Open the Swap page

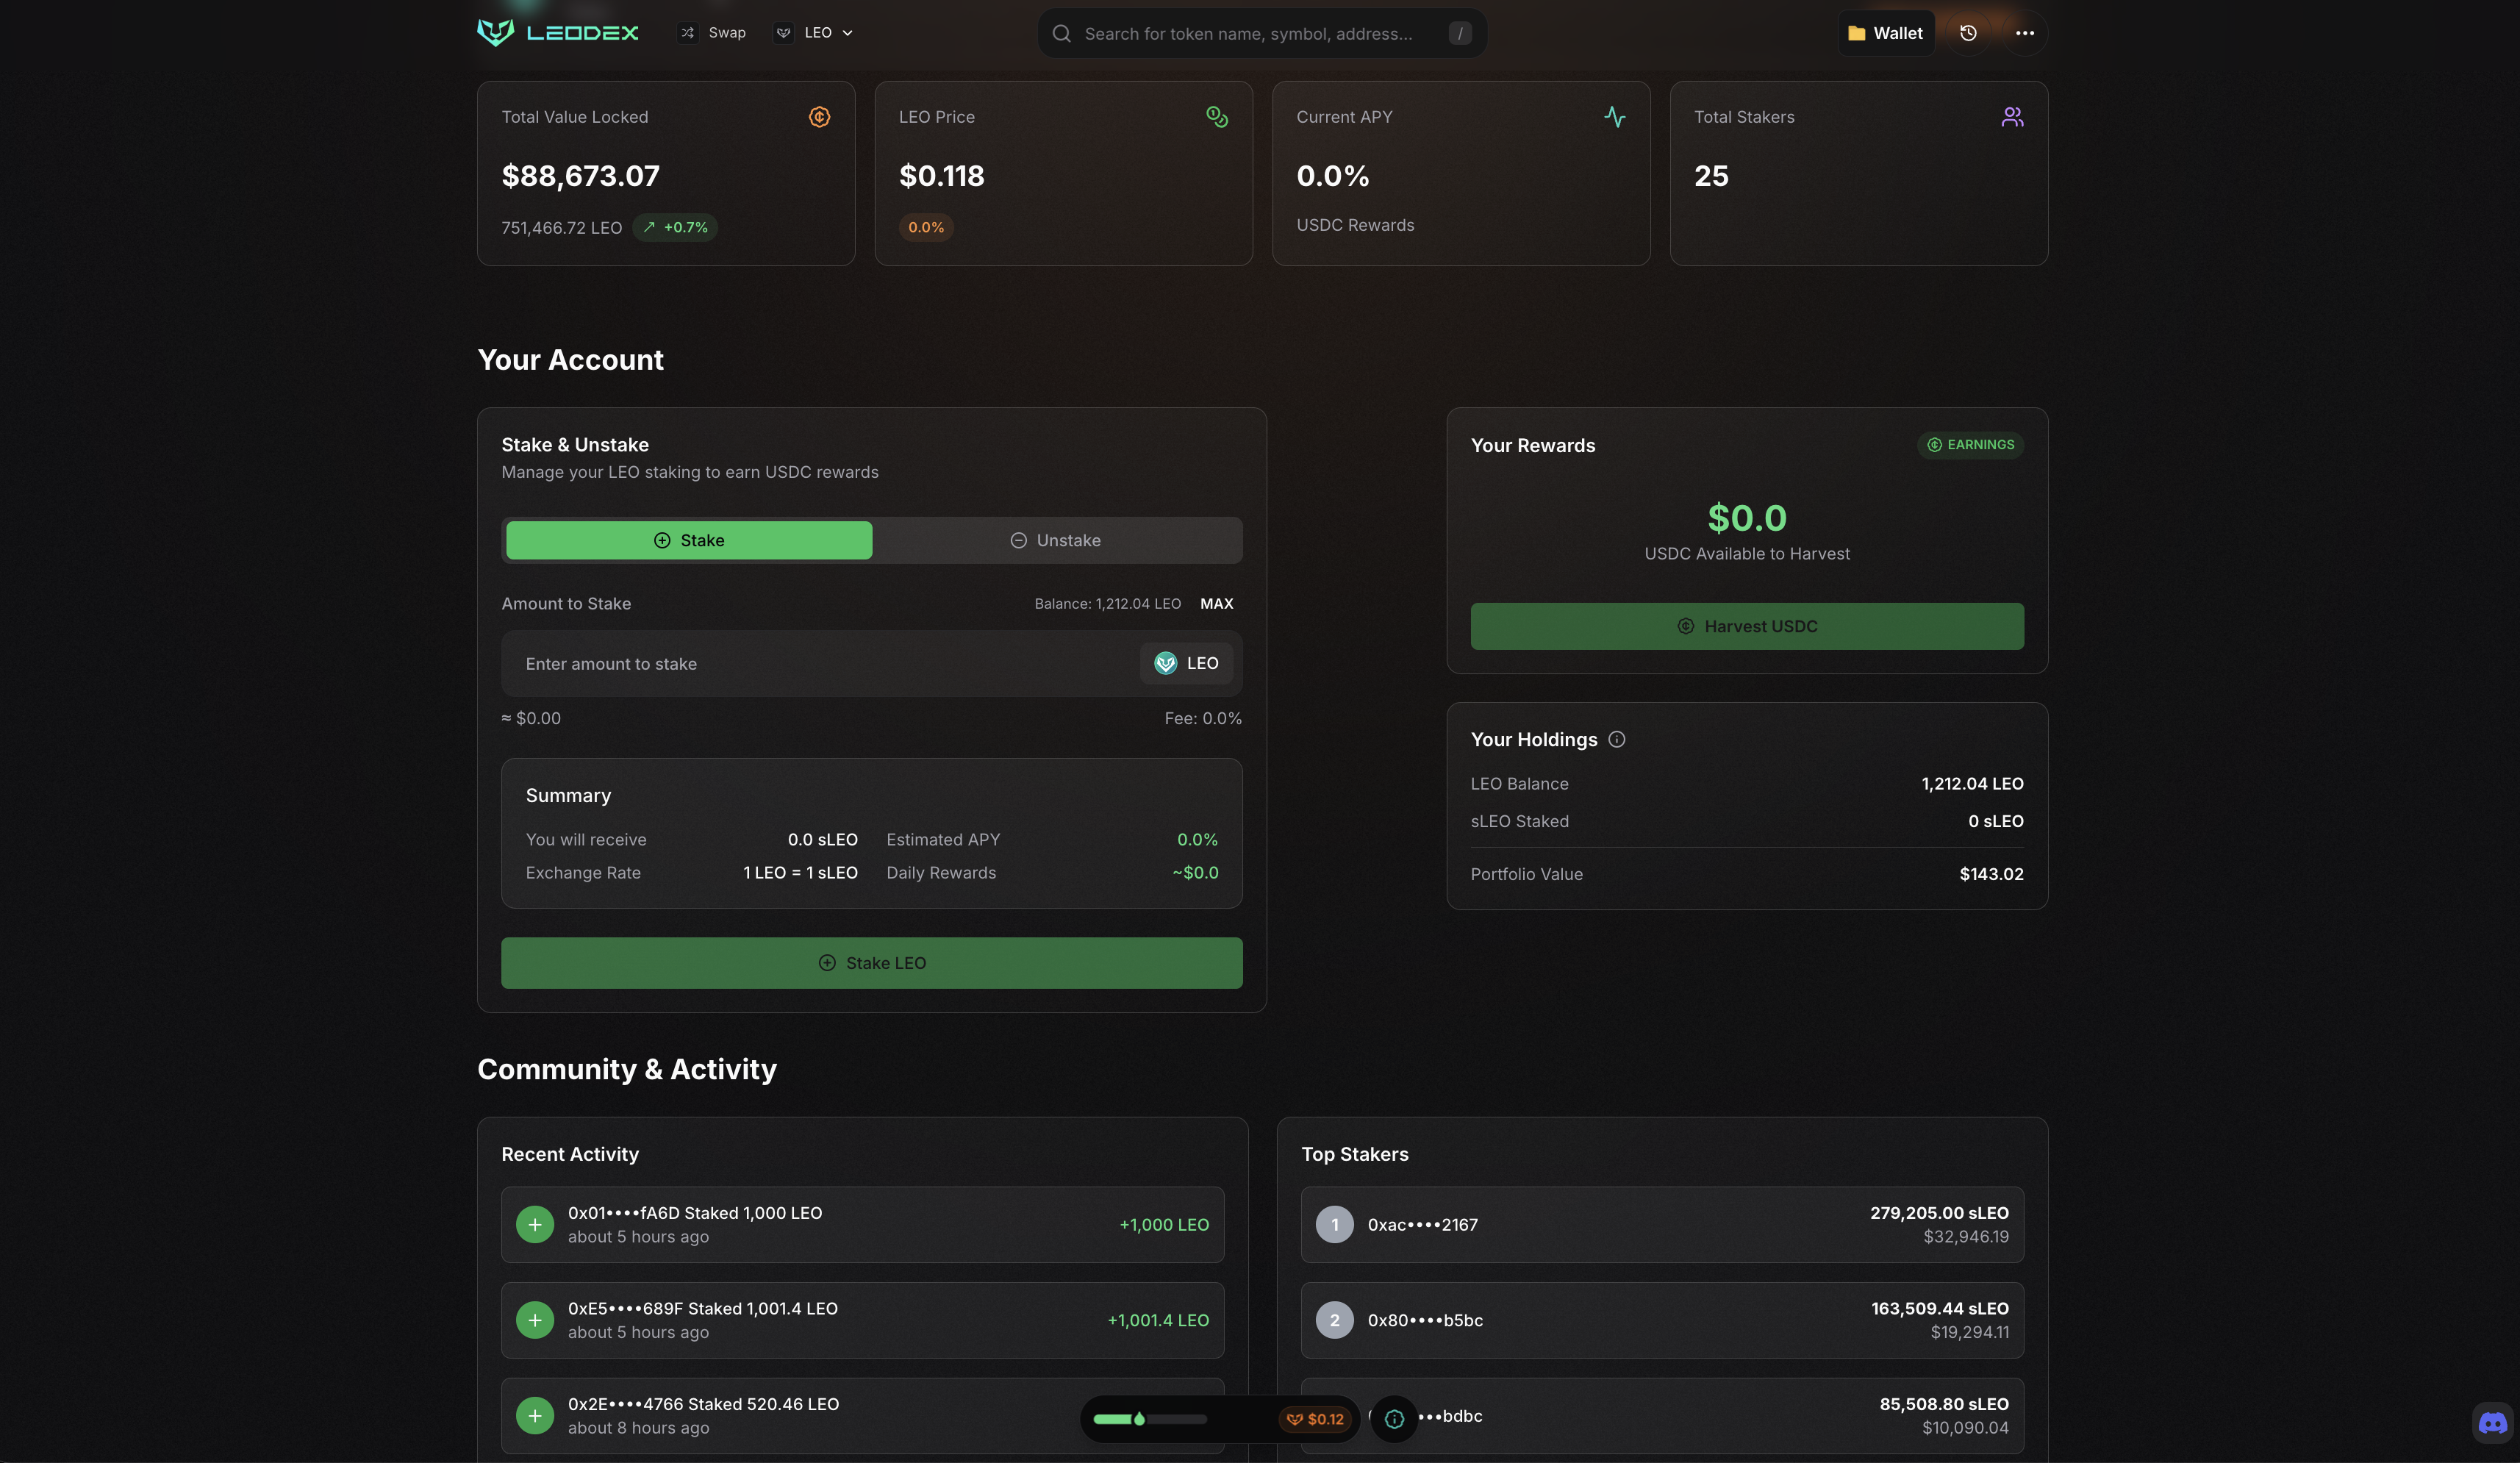click(x=713, y=33)
